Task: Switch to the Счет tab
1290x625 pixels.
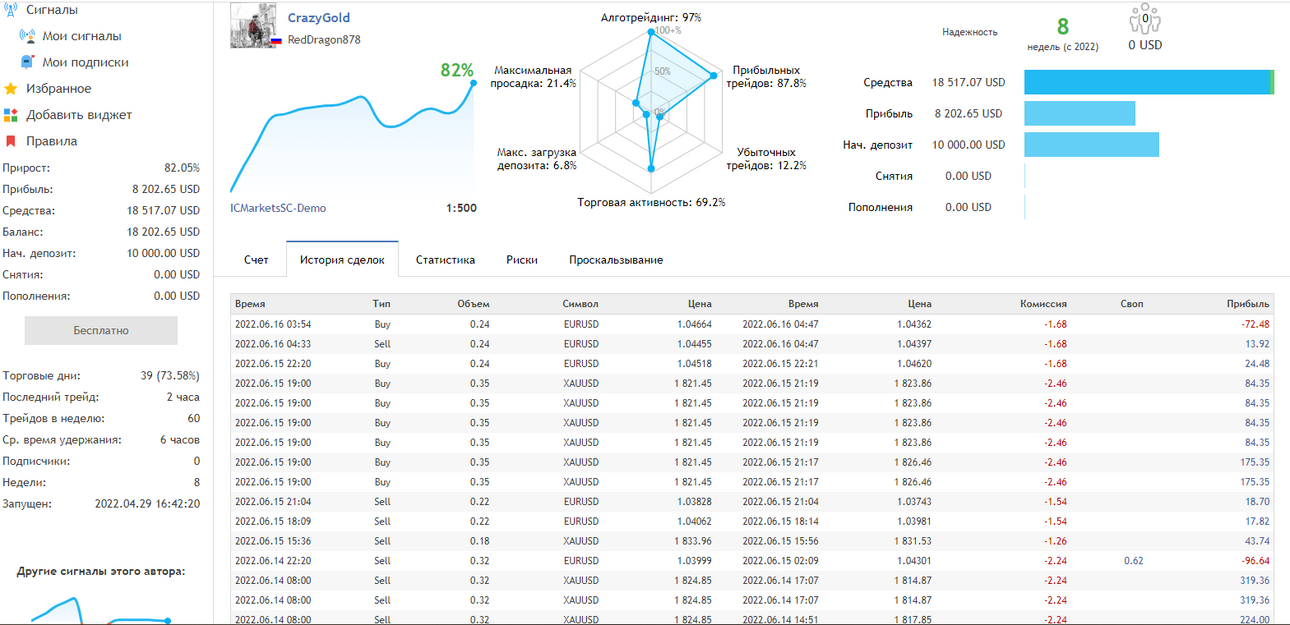Action: tap(256, 260)
